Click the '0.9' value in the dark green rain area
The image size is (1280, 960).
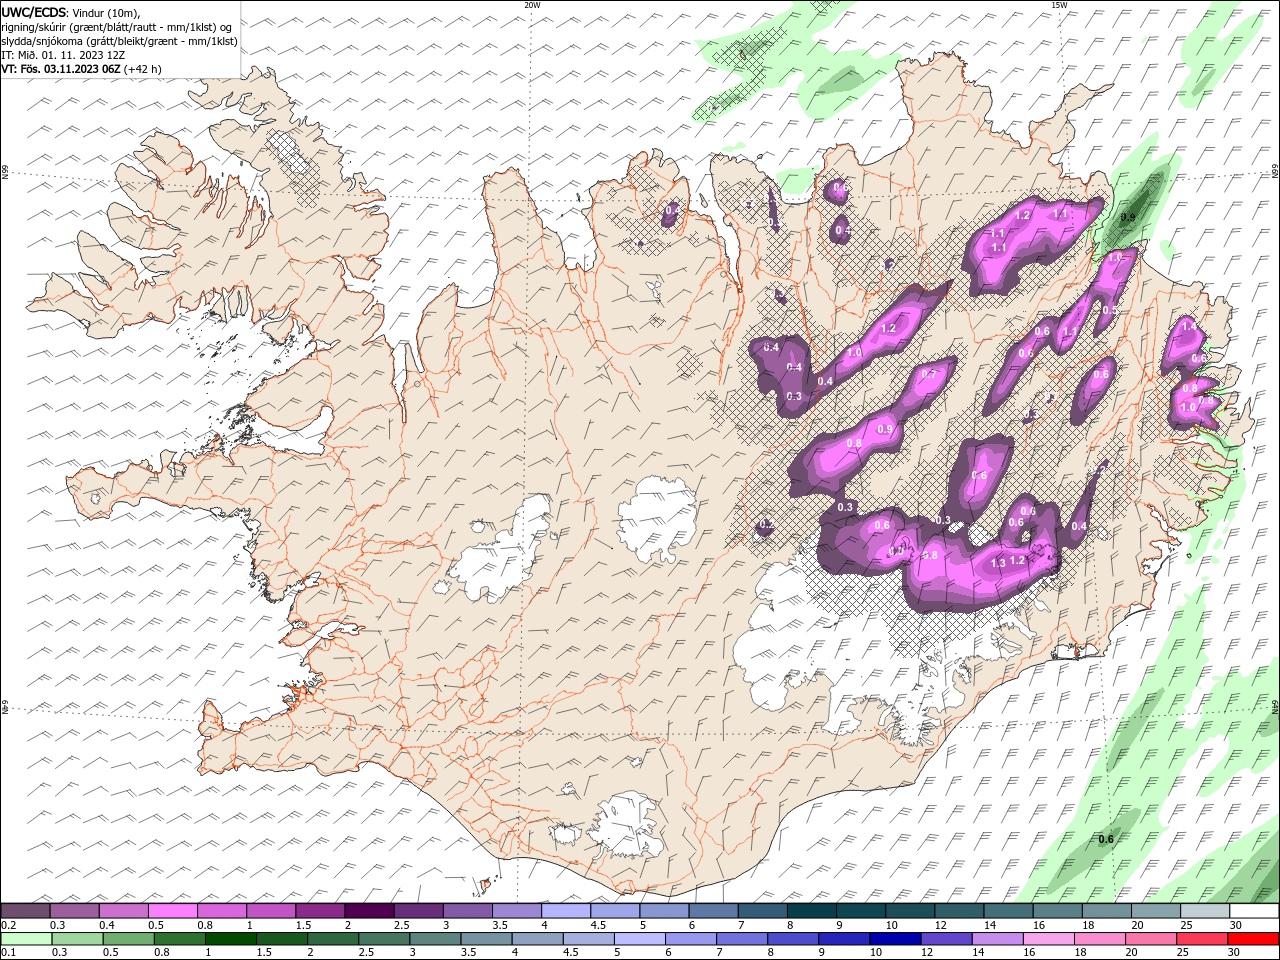(x=1128, y=217)
